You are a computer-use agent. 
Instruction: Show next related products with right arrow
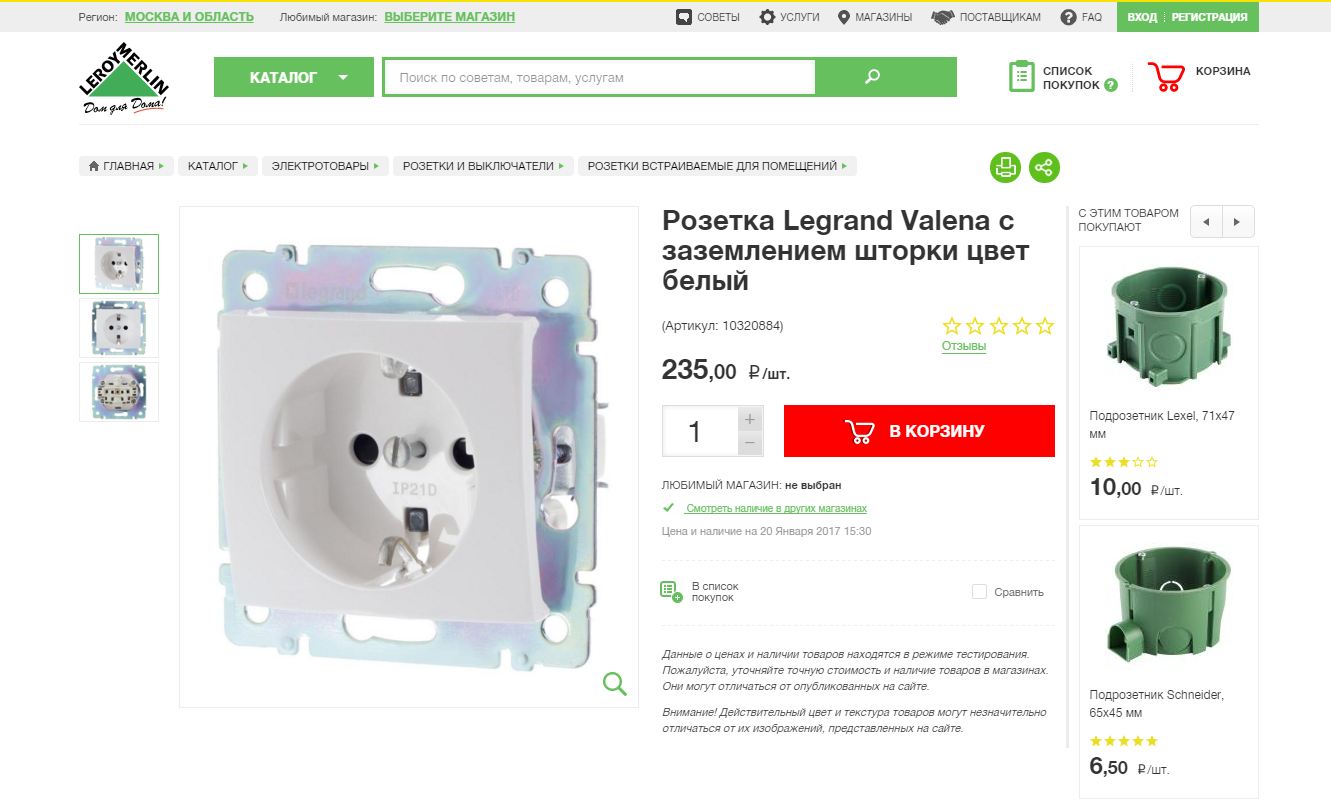click(x=1238, y=222)
